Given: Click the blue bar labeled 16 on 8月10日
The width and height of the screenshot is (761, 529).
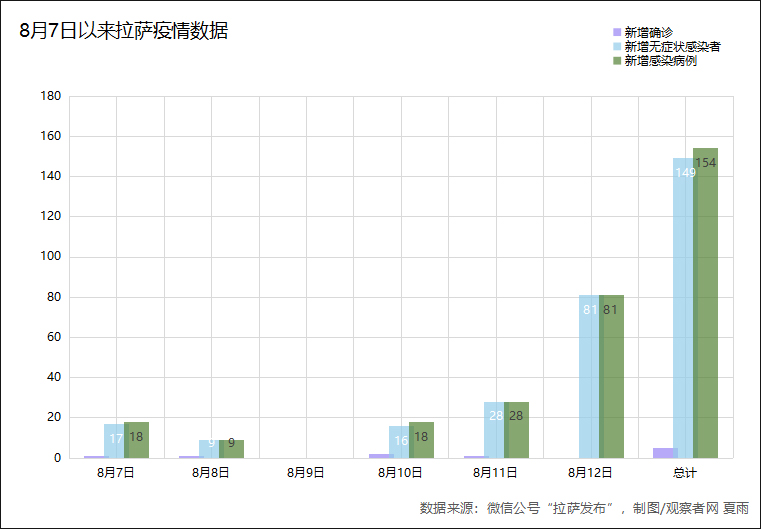Looking at the screenshot, I should coord(399,442).
